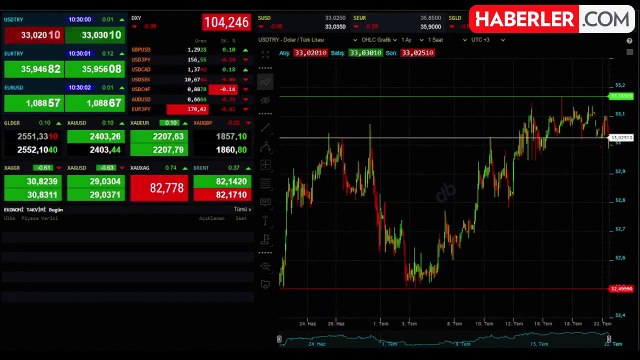Click the Son value 33,02510 above chart
This screenshot has width=640, height=360.
pyautogui.click(x=417, y=53)
